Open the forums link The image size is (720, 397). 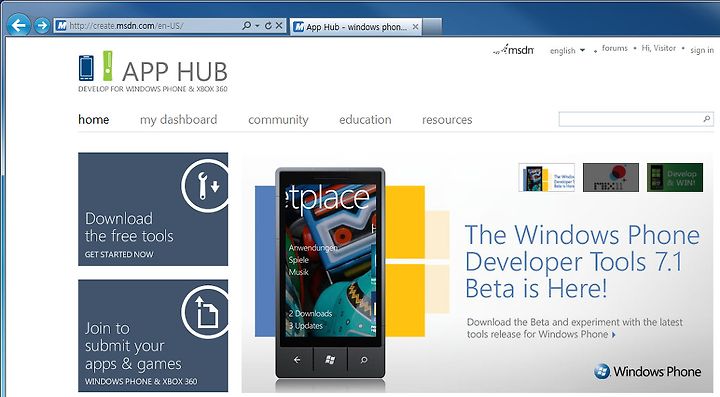pyautogui.click(x=614, y=48)
